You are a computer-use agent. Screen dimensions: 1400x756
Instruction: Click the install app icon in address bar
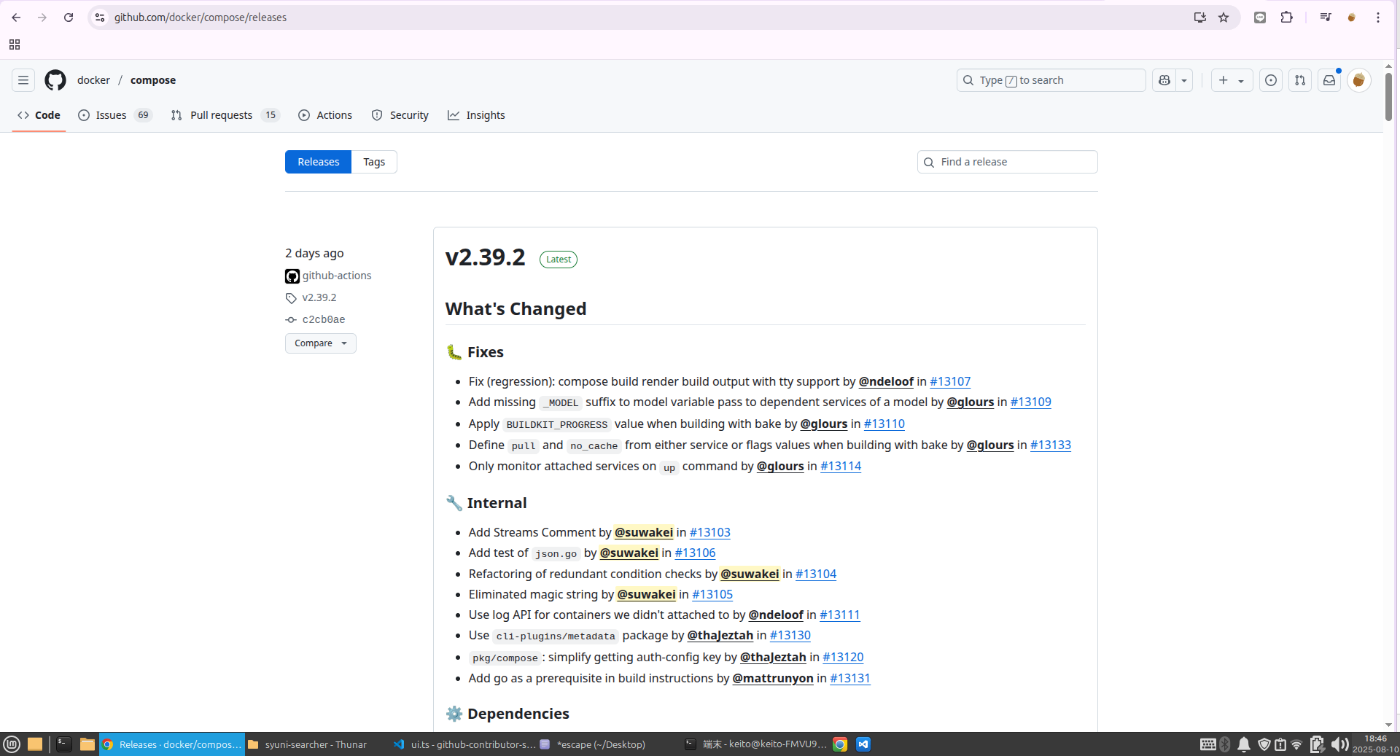point(1199,17)
